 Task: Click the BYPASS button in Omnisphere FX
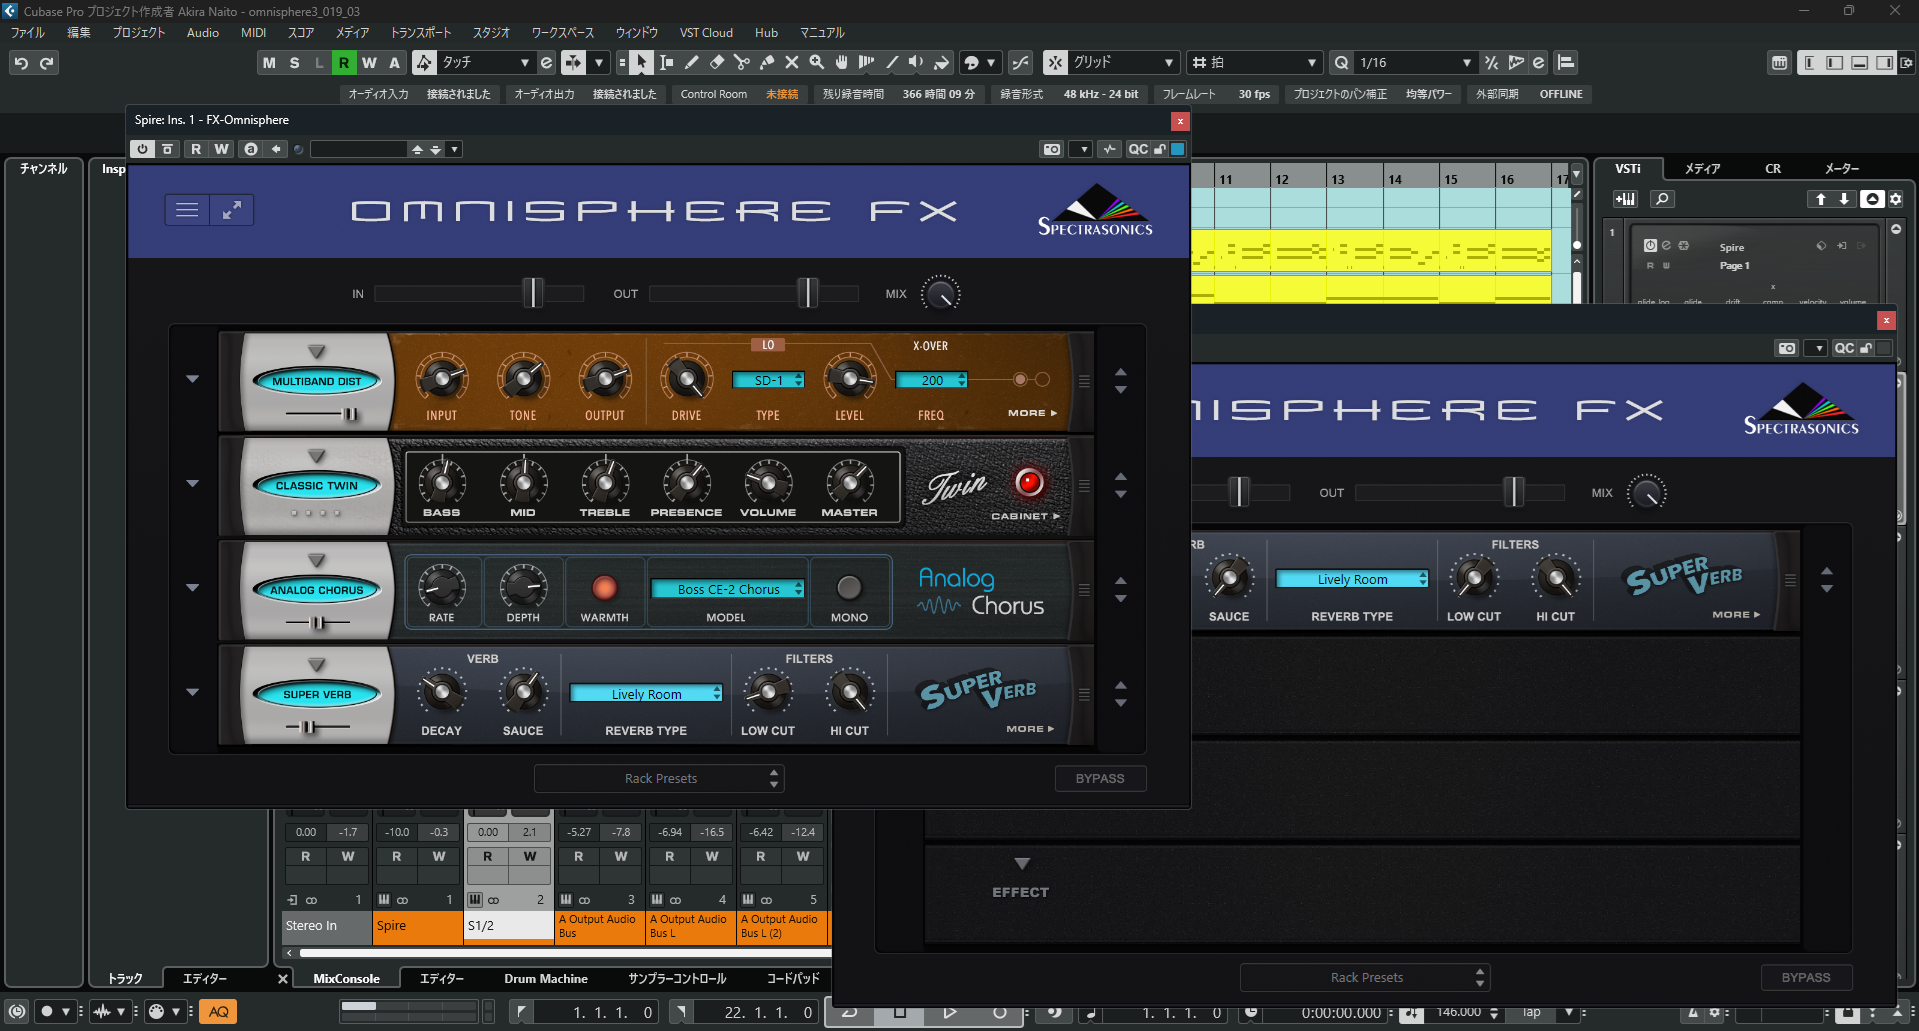(1100, 778)
